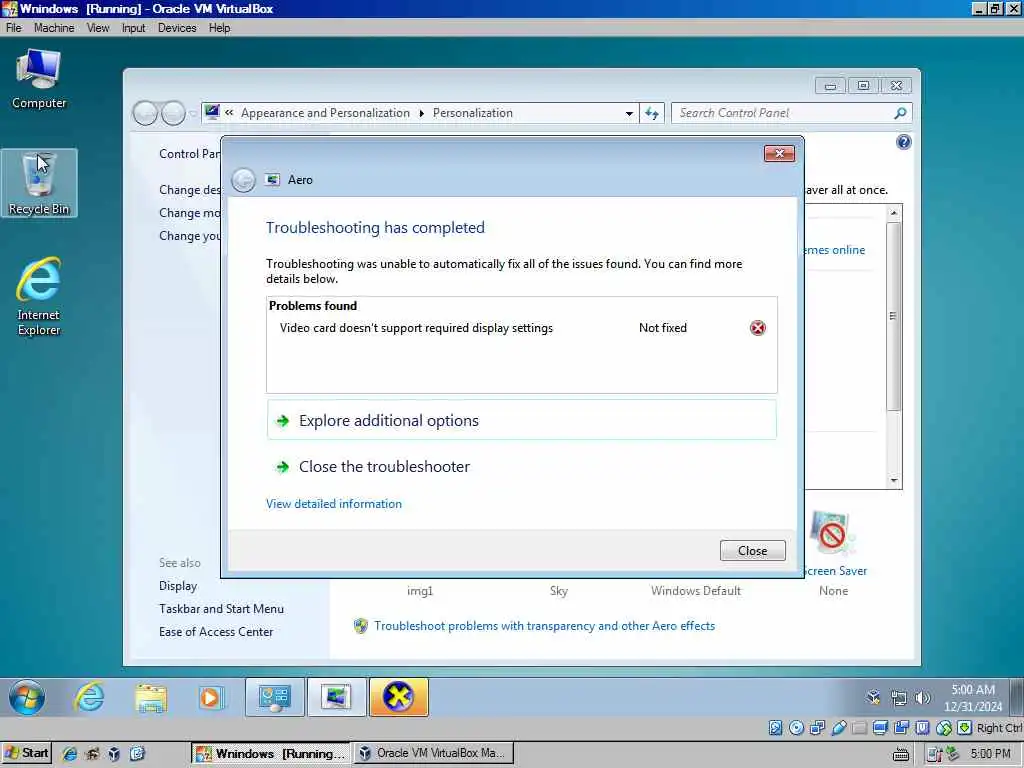1024x768 pixels.
Task: Open Taskbar and Start Menu link
Action: (x=221, y=609)
